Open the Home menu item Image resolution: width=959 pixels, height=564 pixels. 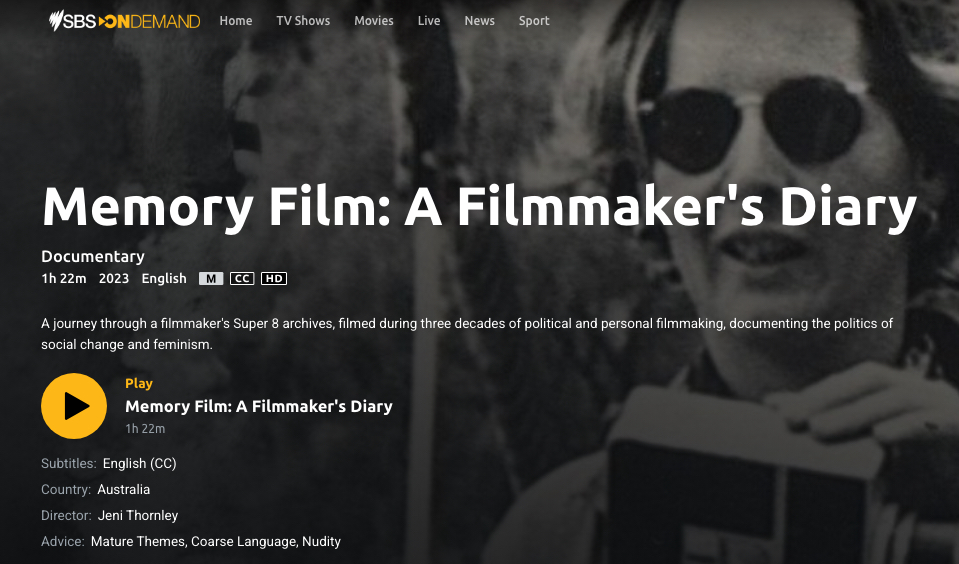point(236,21)
